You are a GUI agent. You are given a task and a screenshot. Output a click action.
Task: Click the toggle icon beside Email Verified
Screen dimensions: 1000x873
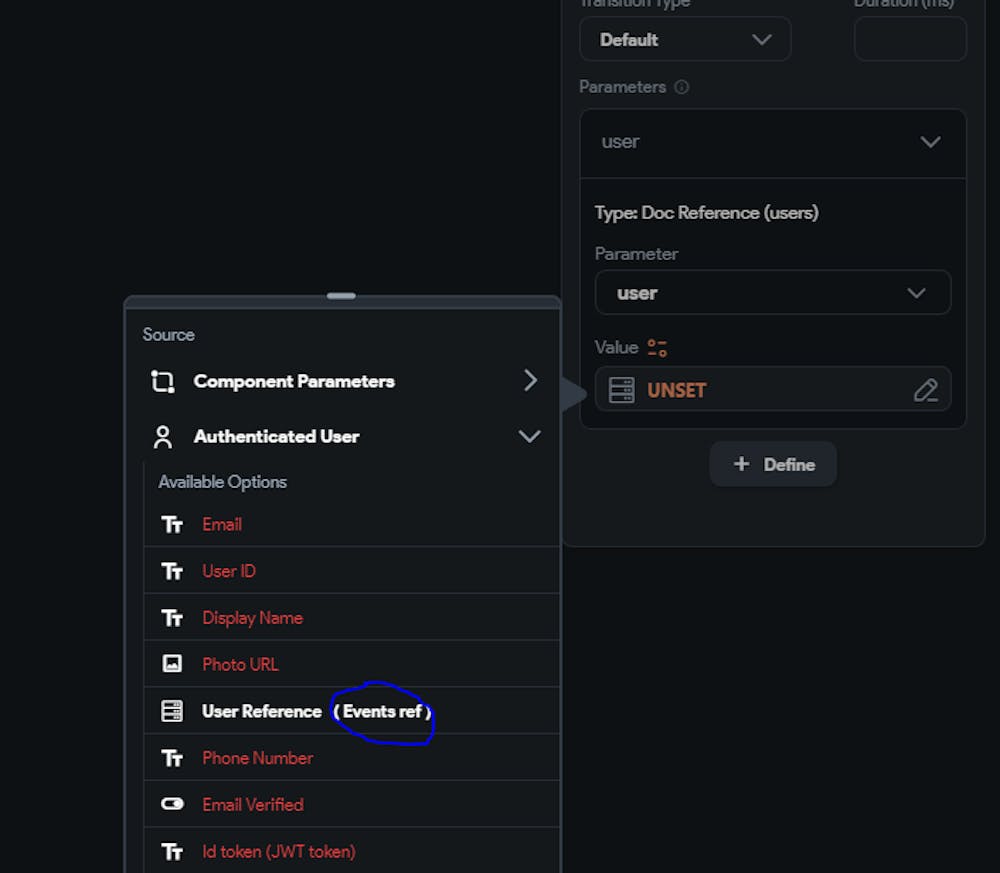click(x=172, y=804)
